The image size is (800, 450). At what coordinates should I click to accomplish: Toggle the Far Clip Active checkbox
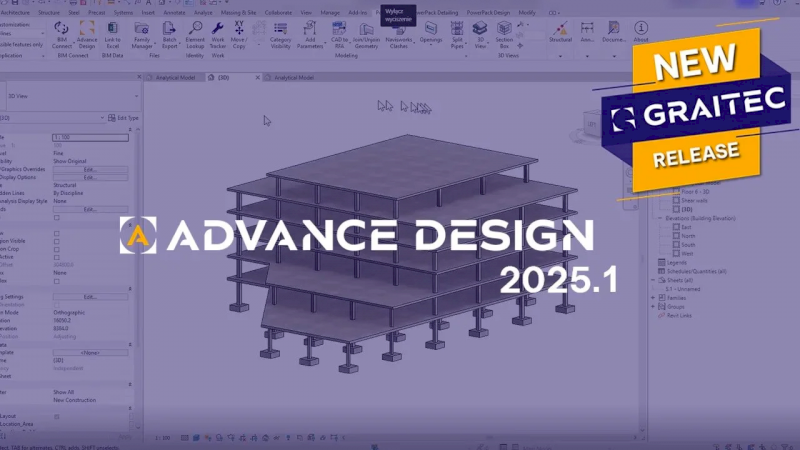(57, 258)
